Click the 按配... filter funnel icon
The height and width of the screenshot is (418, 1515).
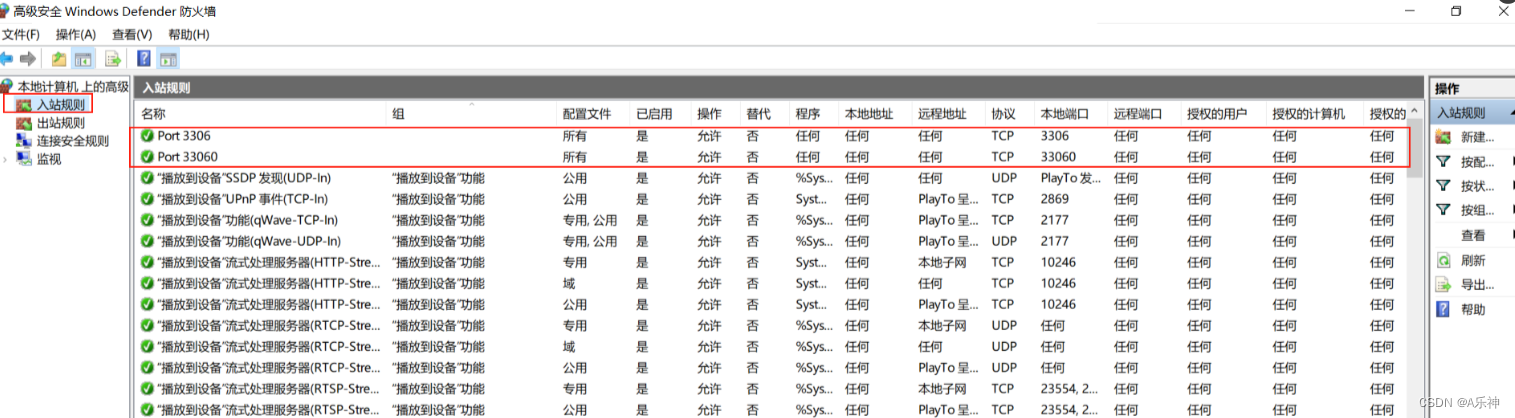(1443, 161)
